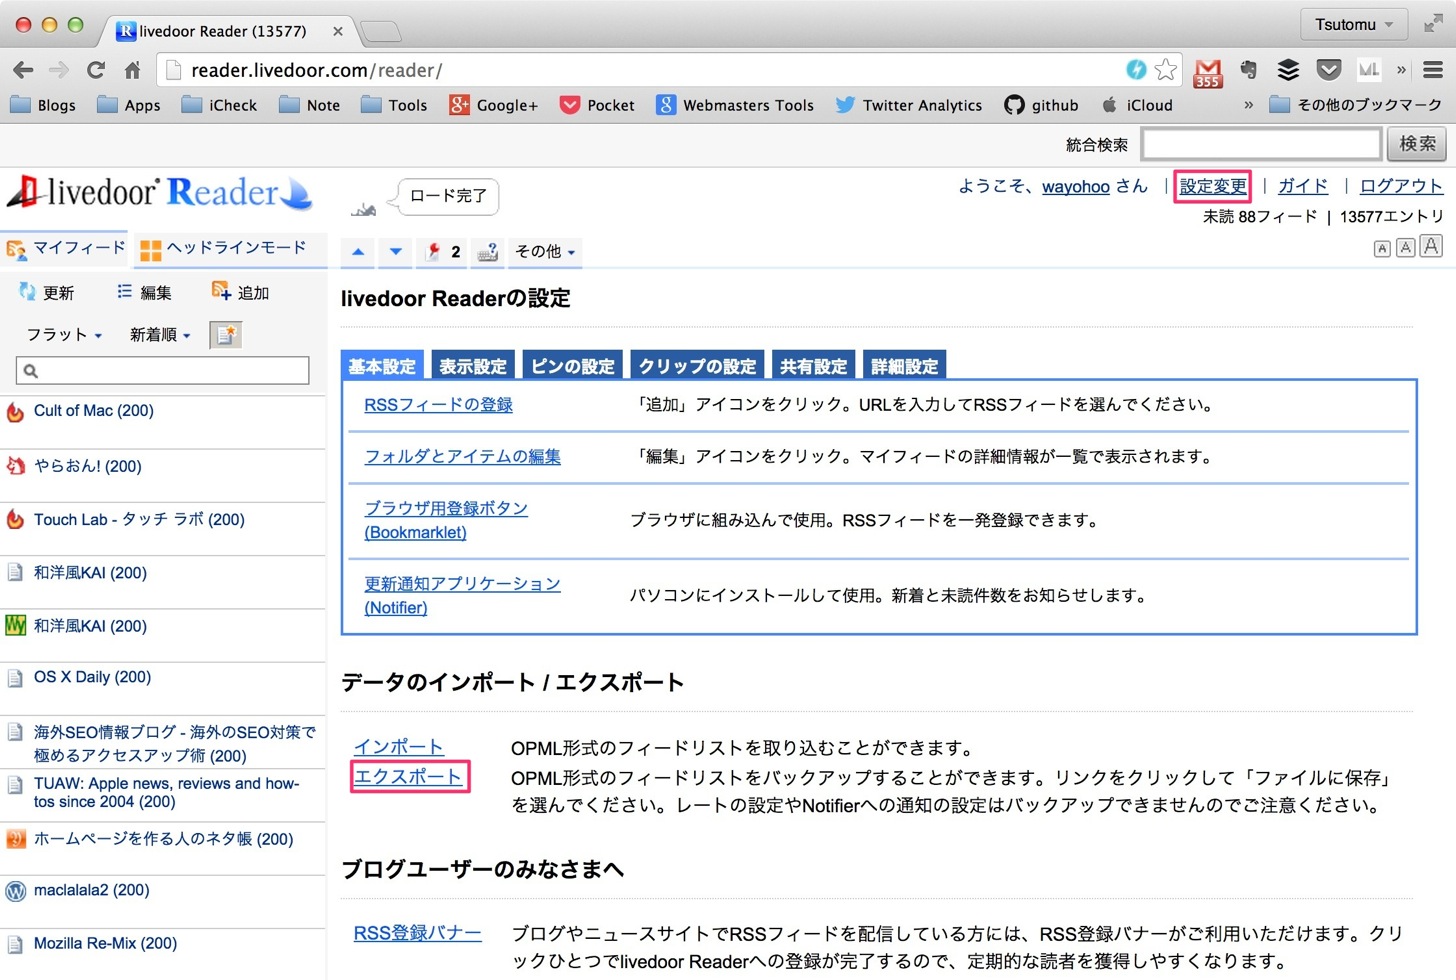The width and height of the screenshot is (1456, 980).
Task: Open the その他のブックマーク folder
Action: point(1355,105)
